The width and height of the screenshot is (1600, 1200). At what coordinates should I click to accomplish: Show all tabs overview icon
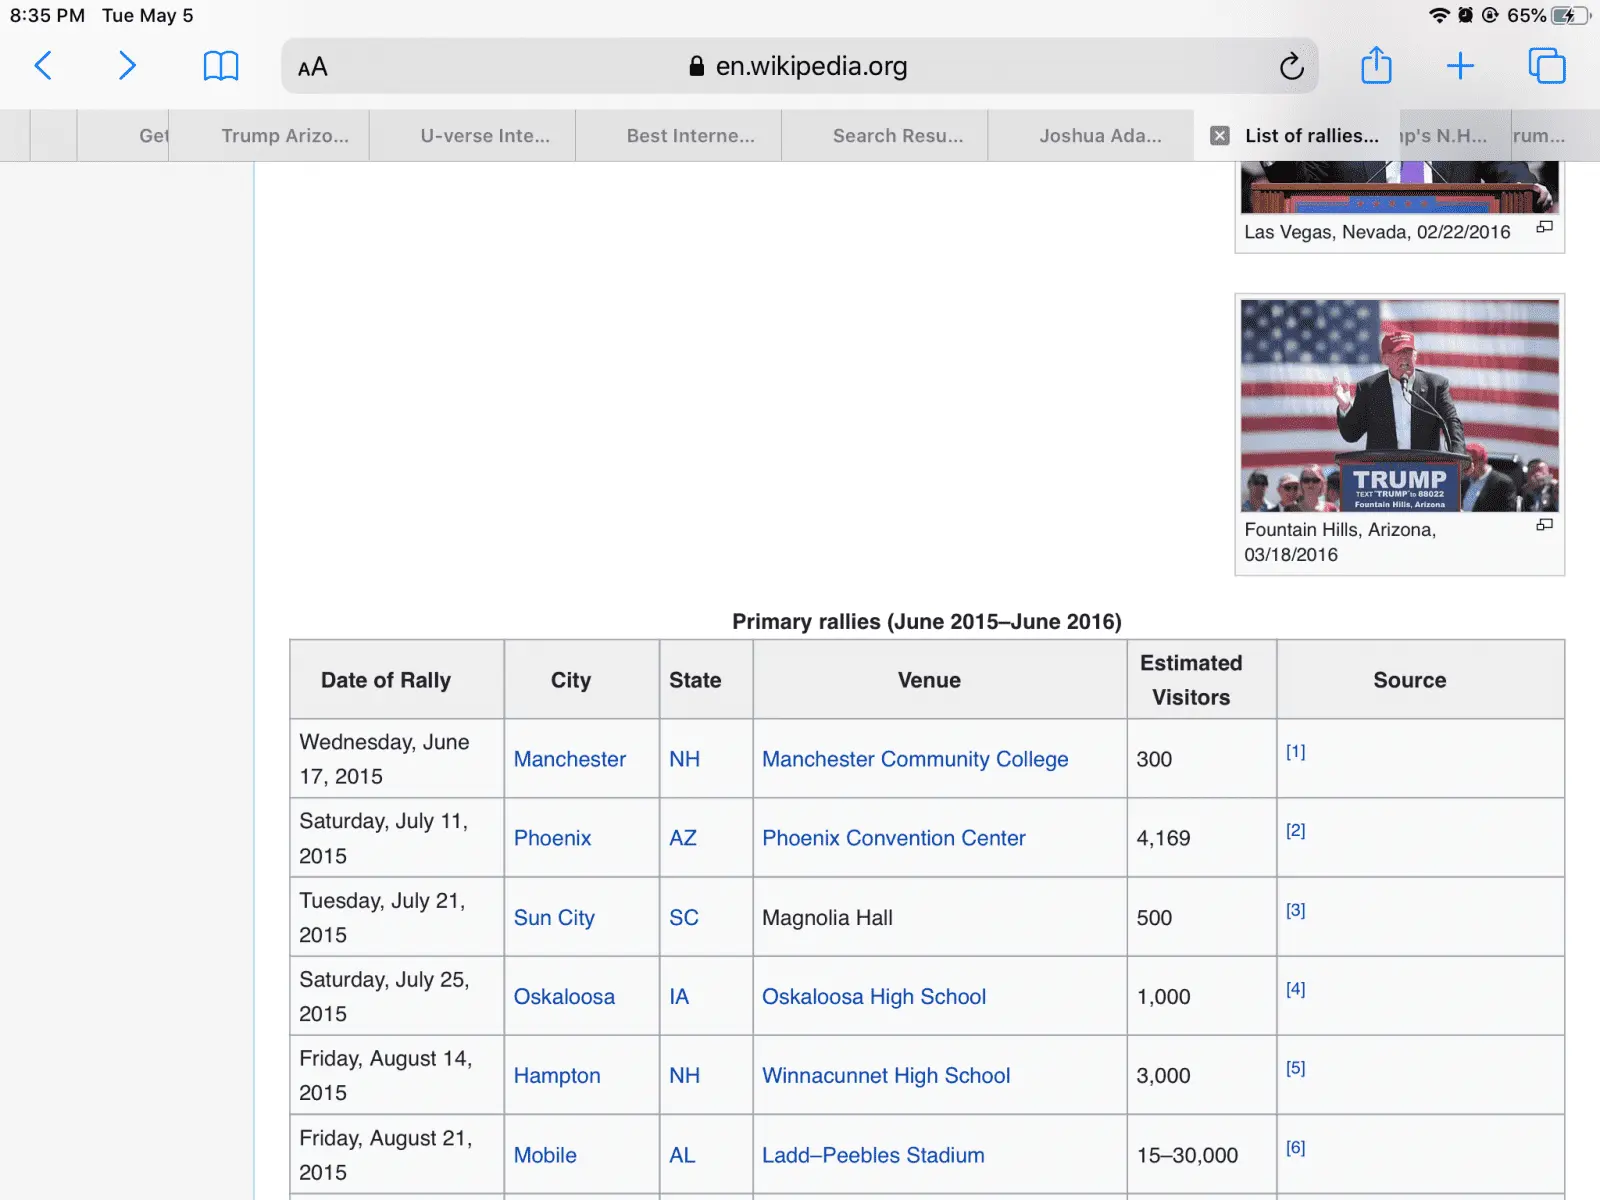click(x=1546, y=66)
